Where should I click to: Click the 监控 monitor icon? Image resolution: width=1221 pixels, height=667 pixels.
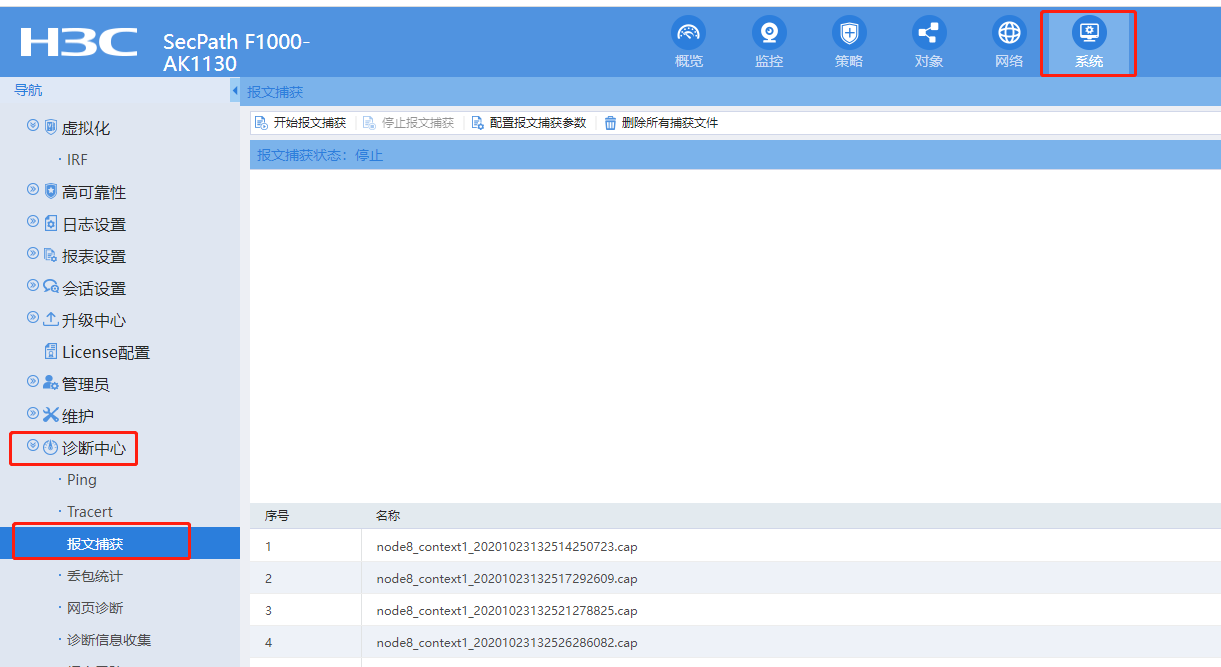click(769, 34)
